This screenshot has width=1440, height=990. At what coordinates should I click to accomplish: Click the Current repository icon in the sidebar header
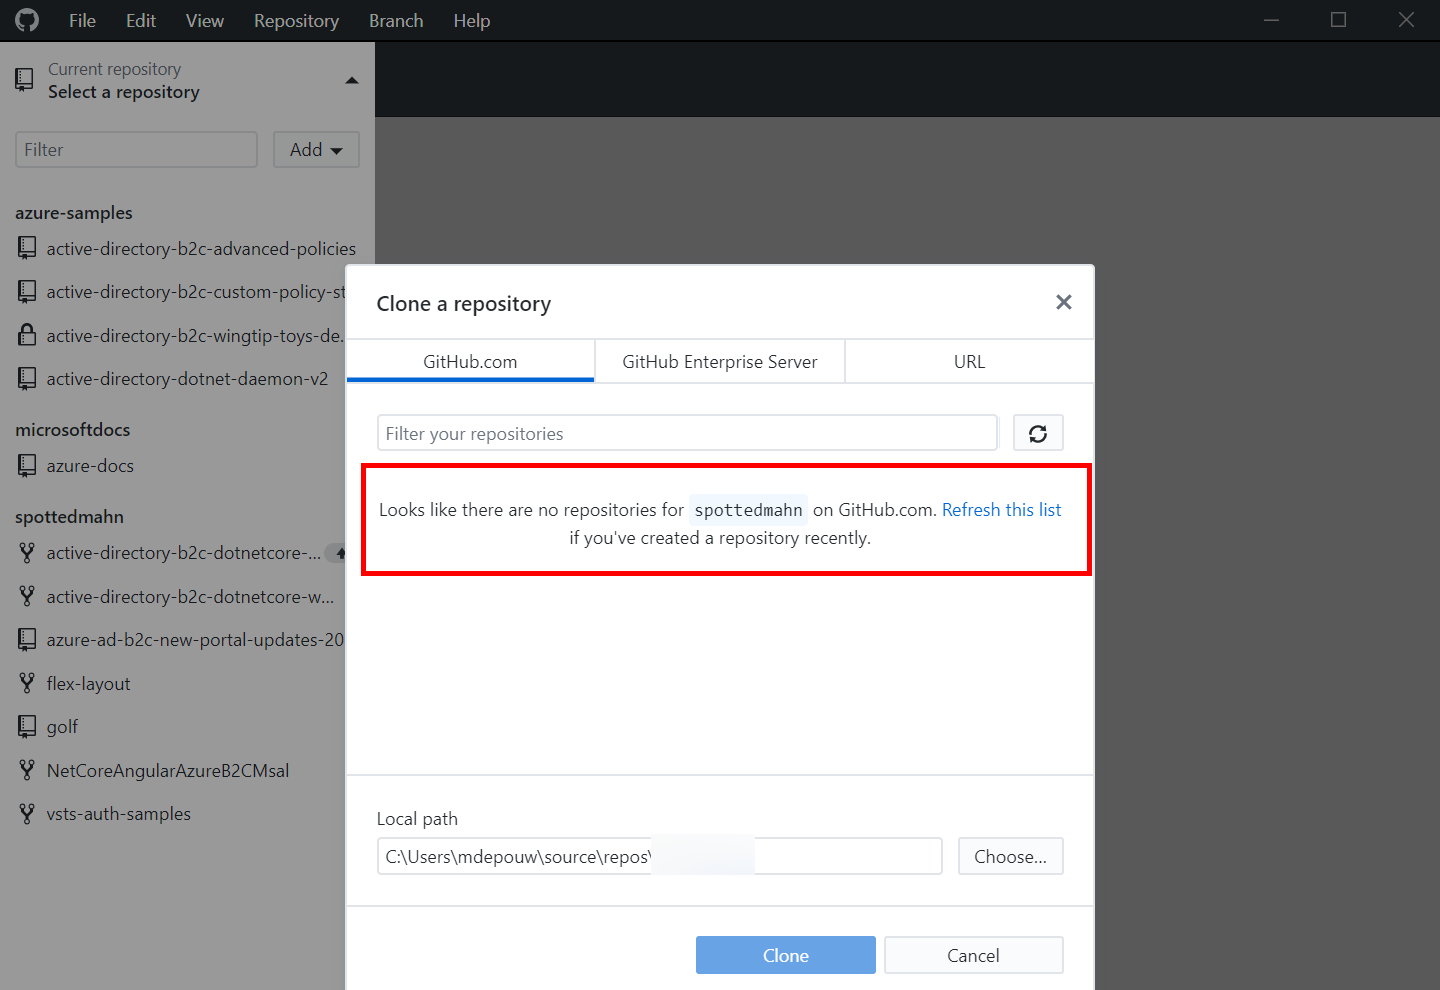pyautogui.click(x=24, y=79)
